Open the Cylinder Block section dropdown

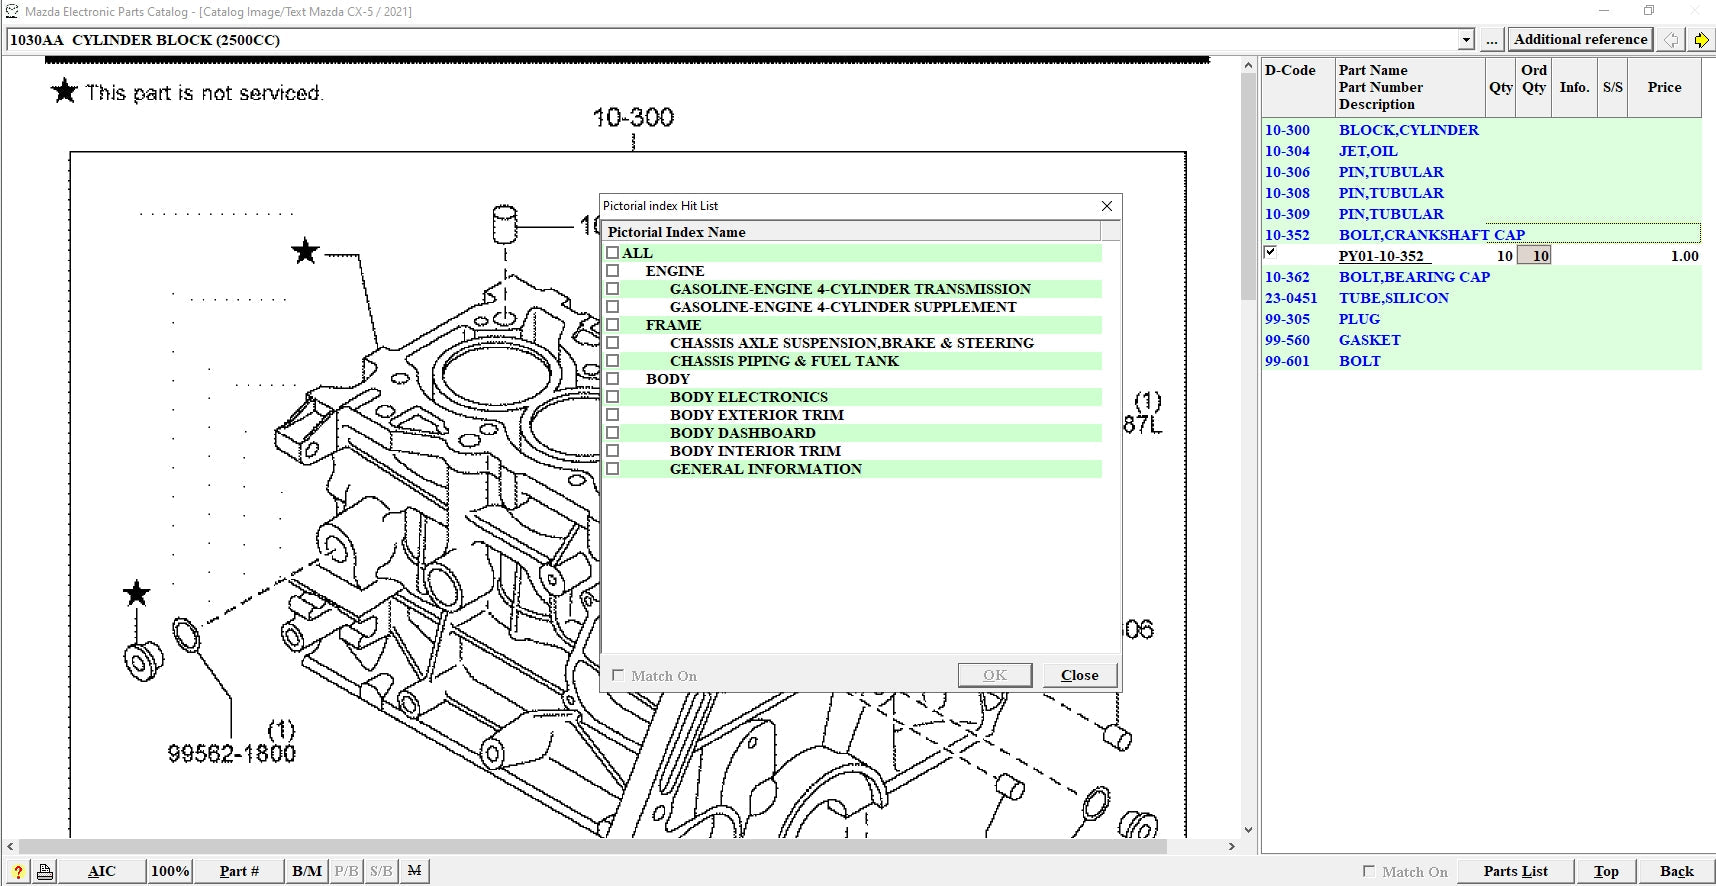click(x=1466, y=40)
